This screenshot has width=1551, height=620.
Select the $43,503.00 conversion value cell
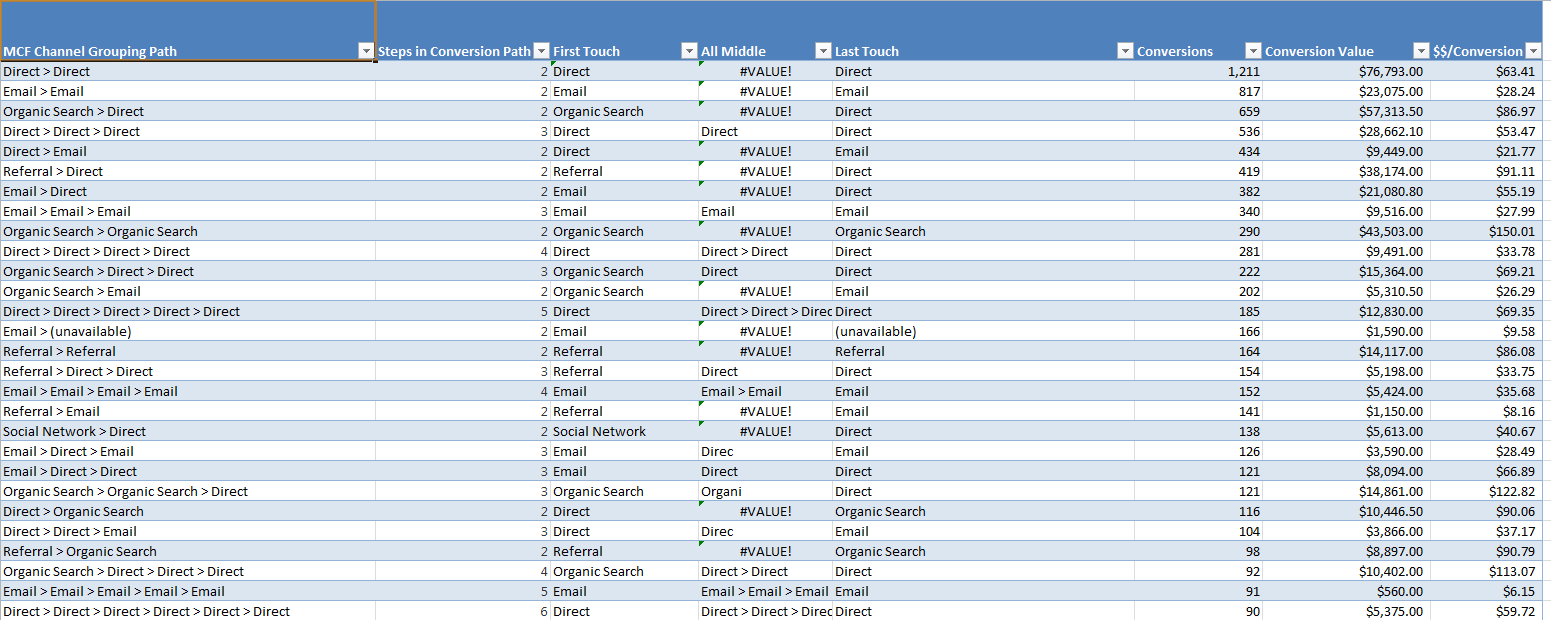pos(1346,231)
